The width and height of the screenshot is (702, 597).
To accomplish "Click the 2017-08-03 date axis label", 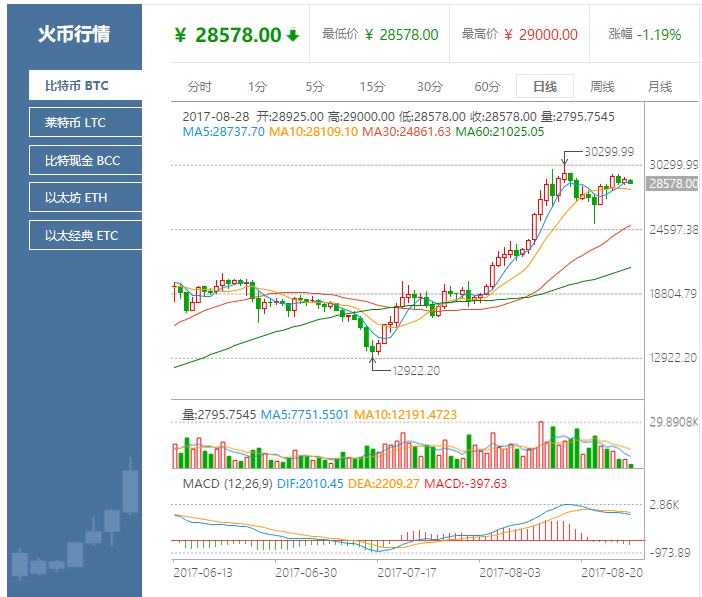I will click(x=509, y=572).
